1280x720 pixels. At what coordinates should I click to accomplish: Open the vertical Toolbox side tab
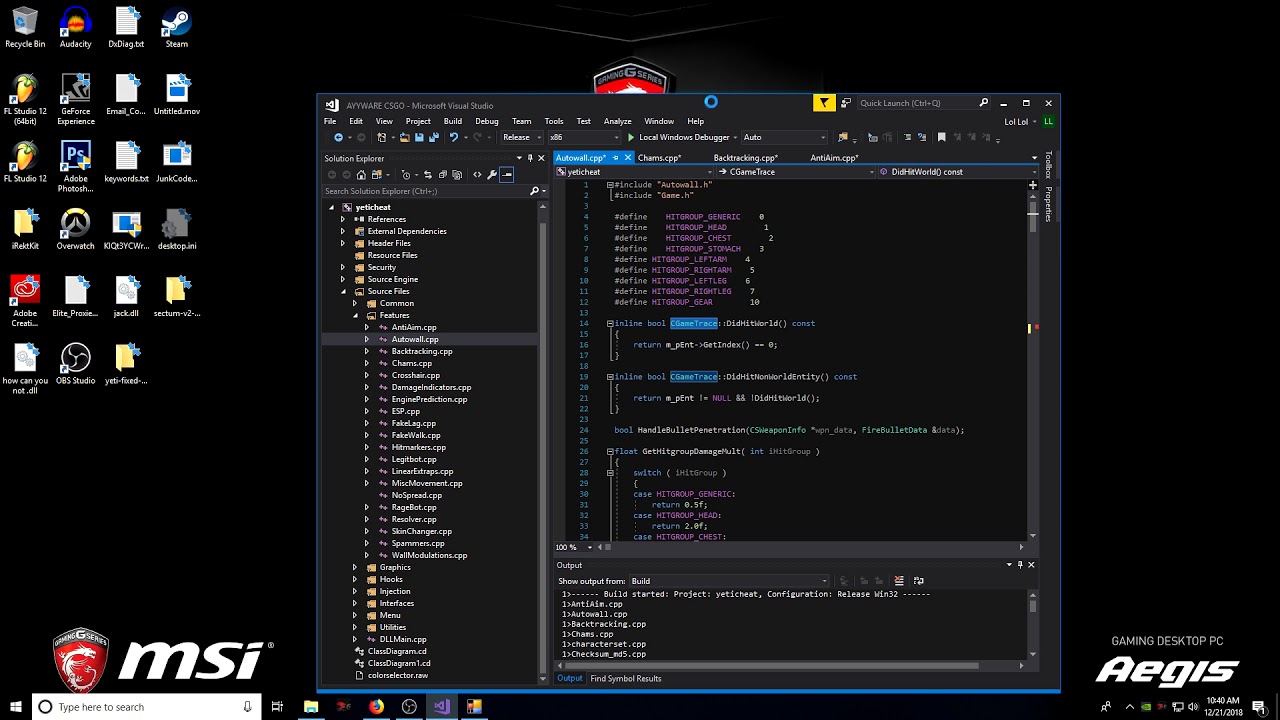click(x=1048, y=164)
